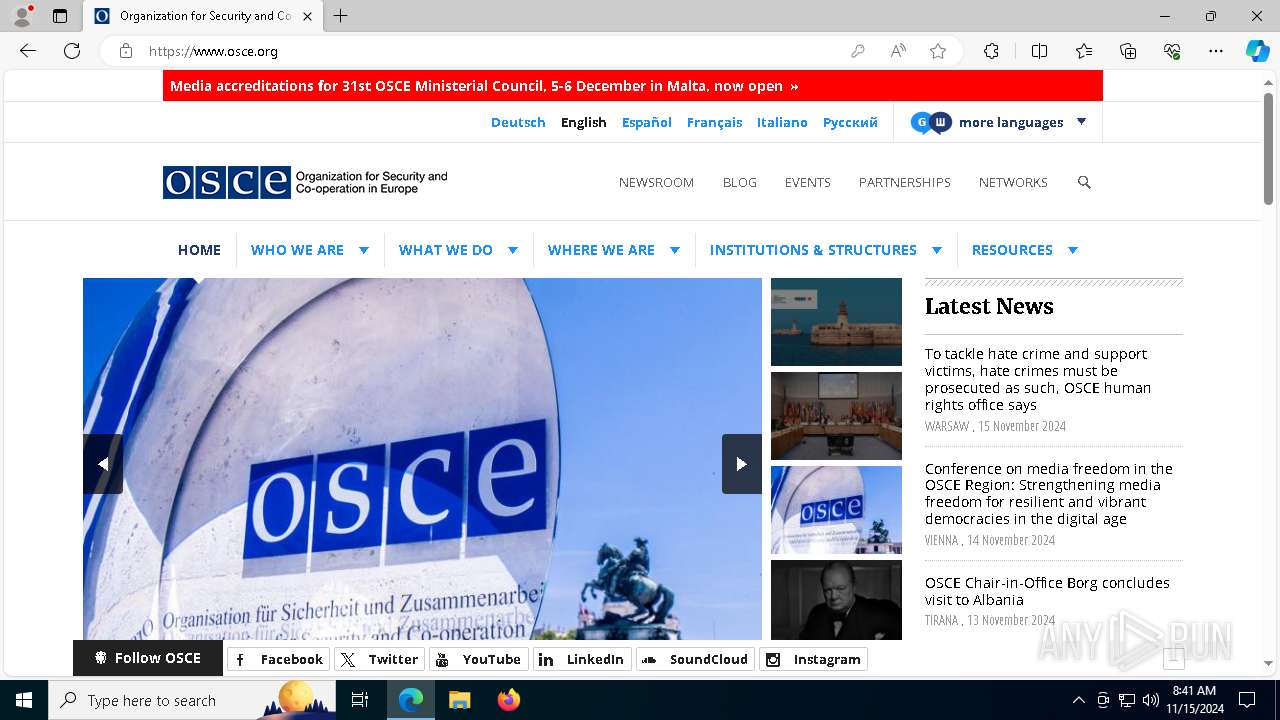Open the EVENTS menu link
Image resolution: width=1280 pixels, height=720 pixels.
(808, 182)
